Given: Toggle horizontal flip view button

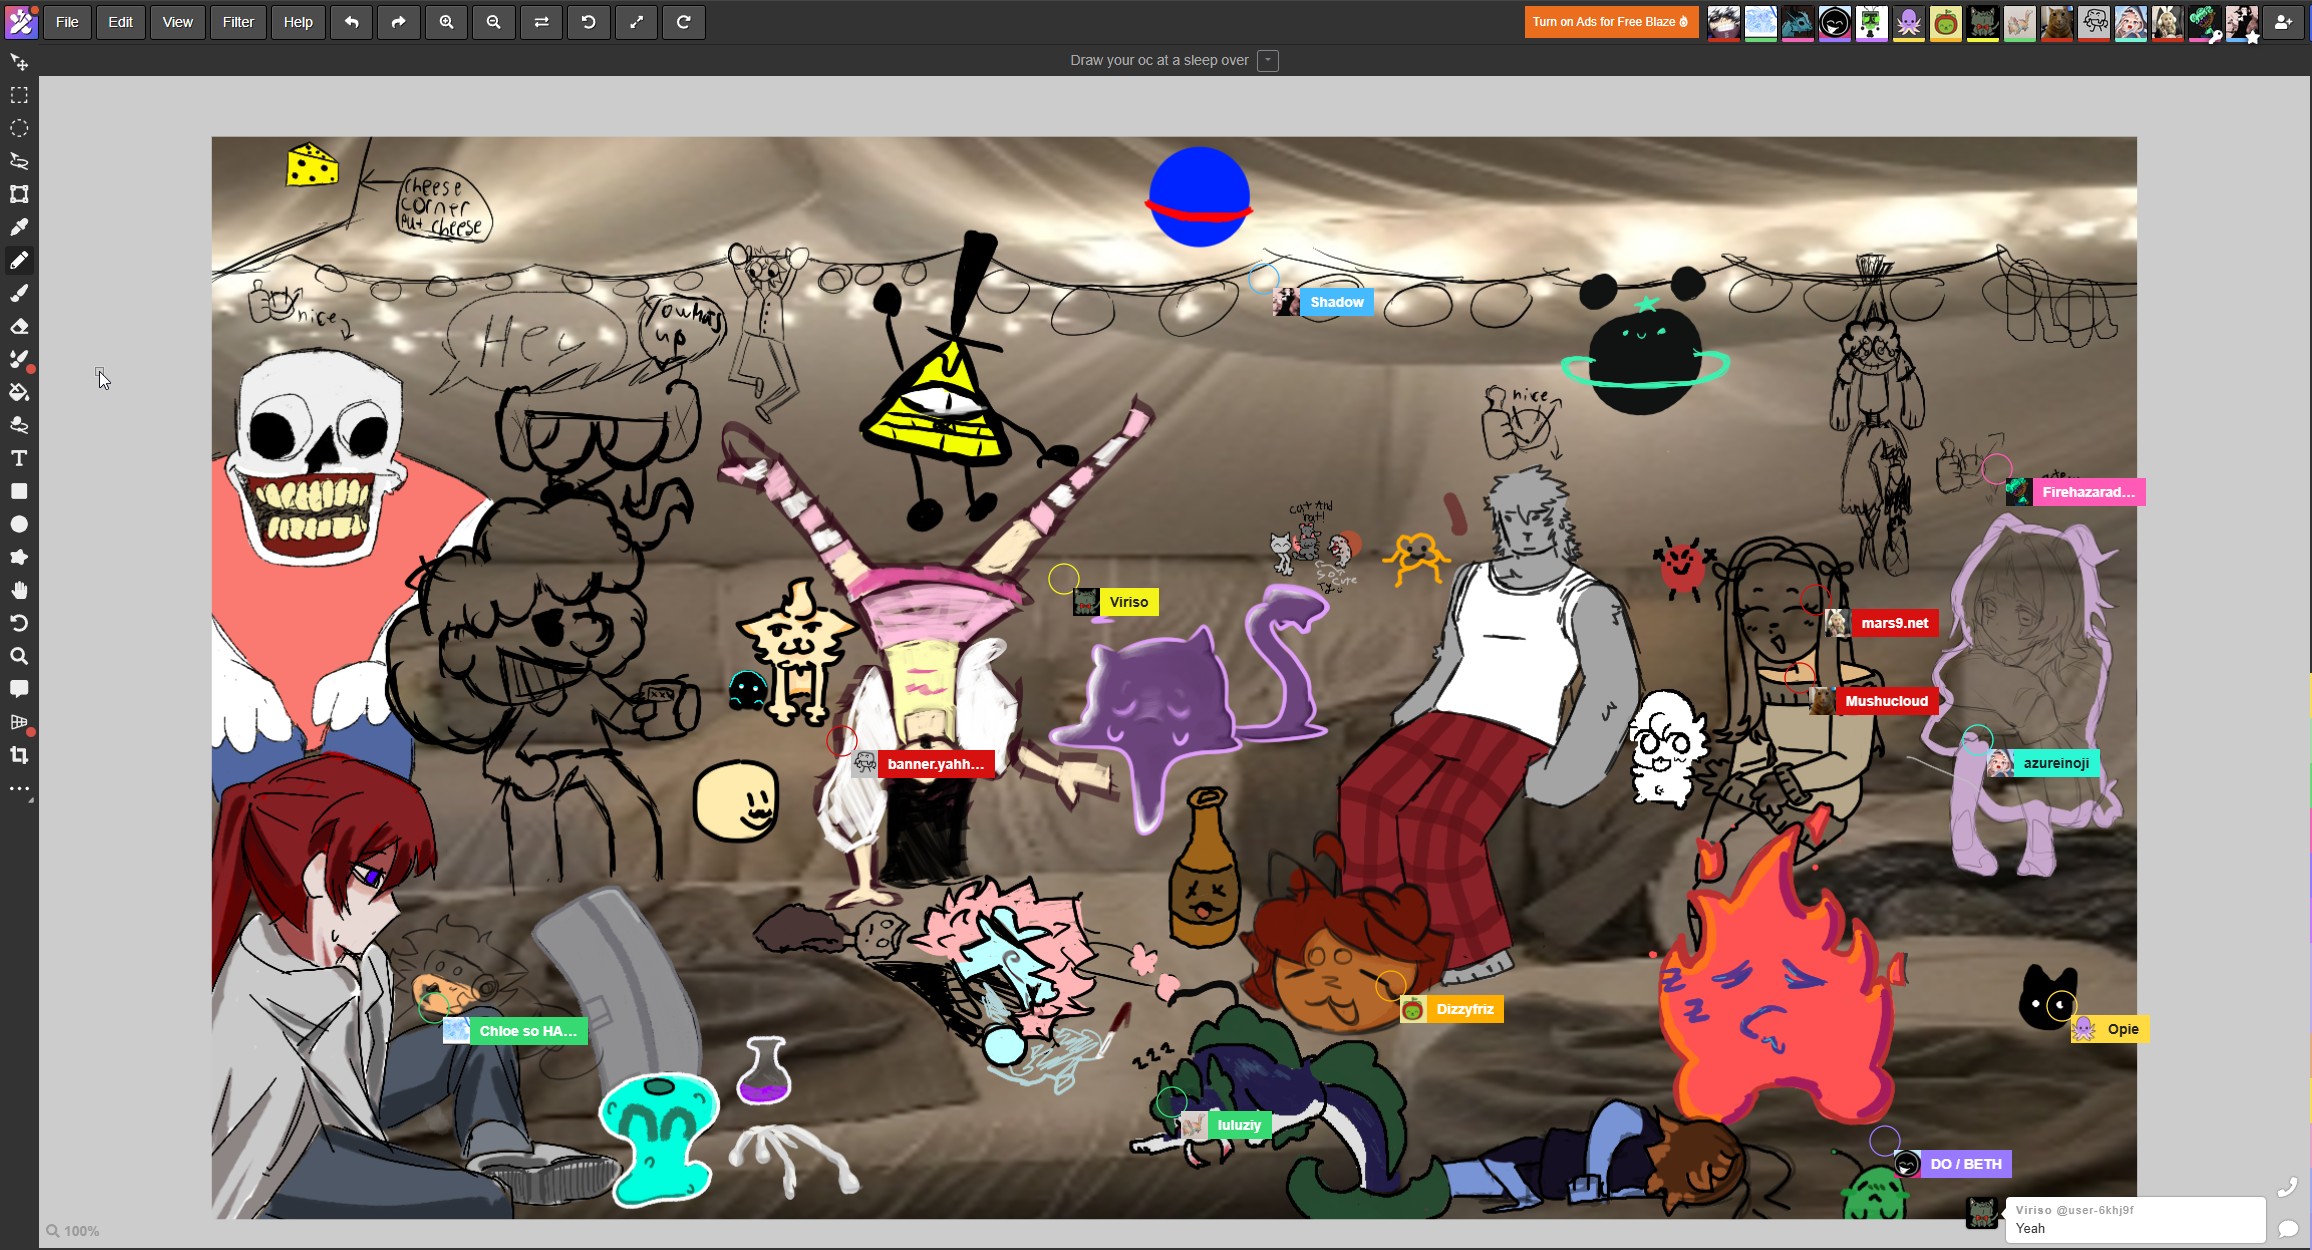Looking at the screenshot, I should pyautogui.click(x=541, y=22).
